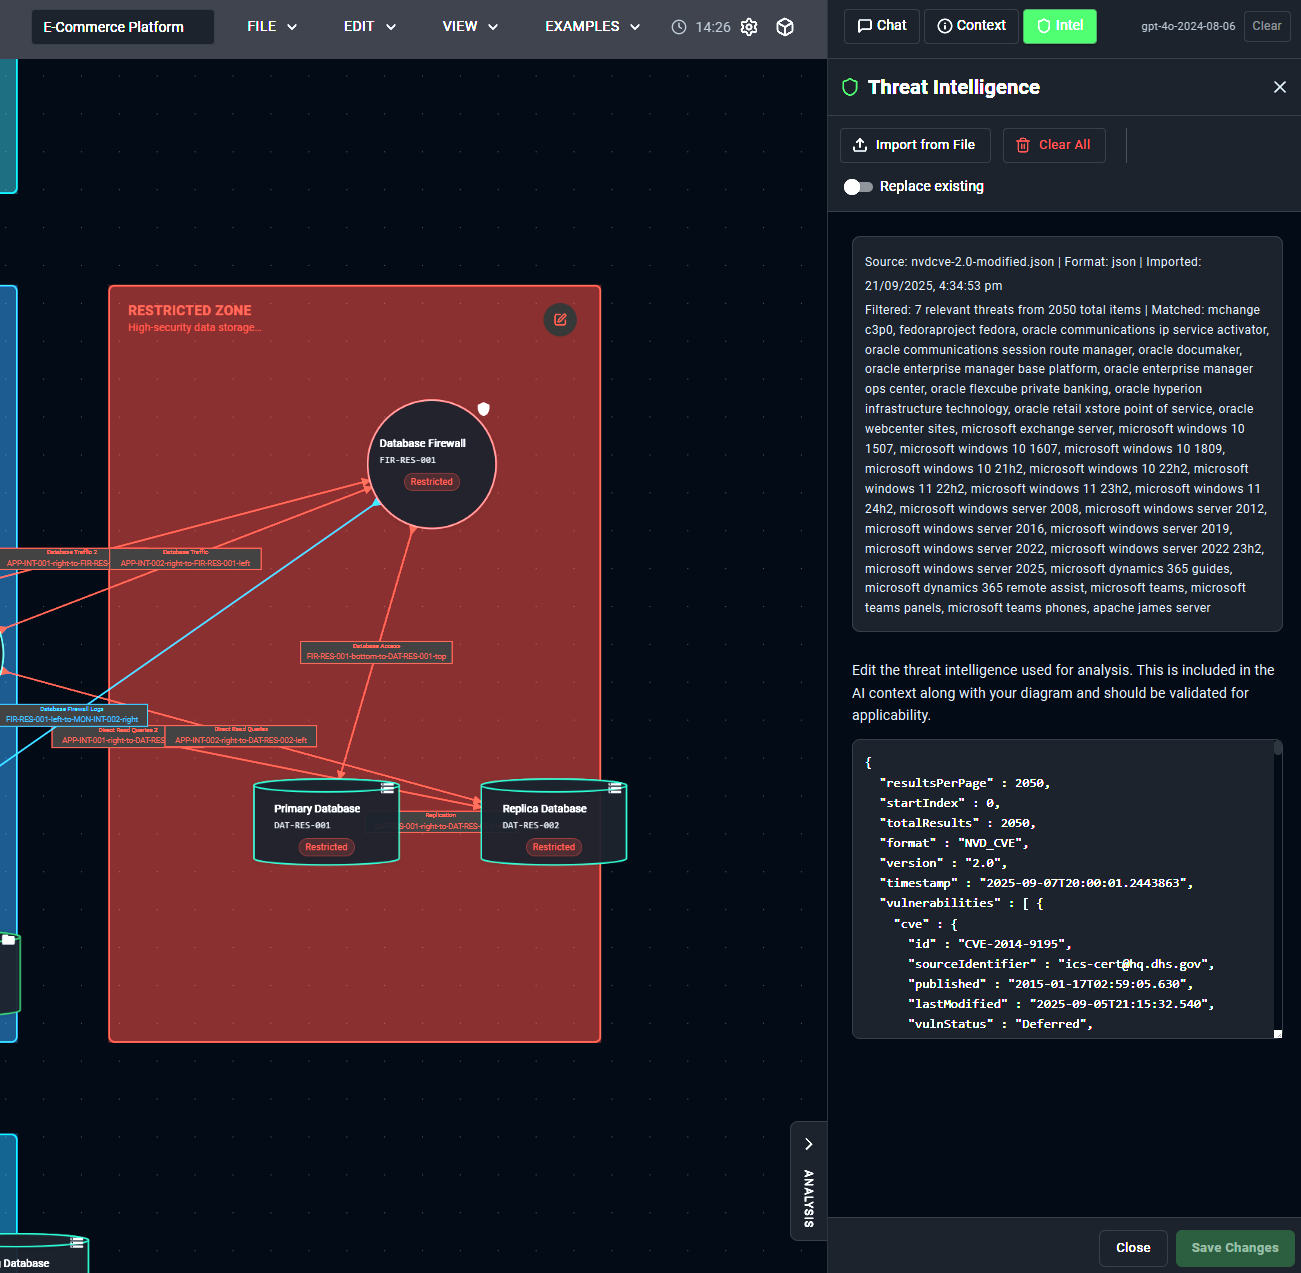Viewport: 1301px width, 1273px height.
Task: Click the clock icon next to 14:26
Action: click(x=678, y=27)
